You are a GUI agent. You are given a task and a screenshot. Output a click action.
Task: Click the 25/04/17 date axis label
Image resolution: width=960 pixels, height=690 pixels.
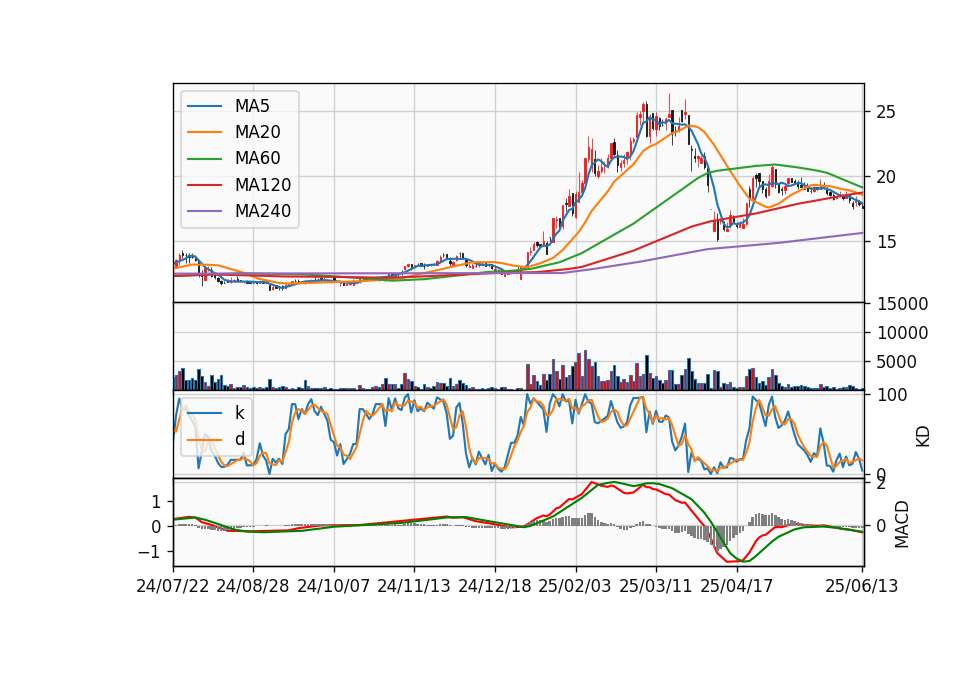click(x=737, y=586)
